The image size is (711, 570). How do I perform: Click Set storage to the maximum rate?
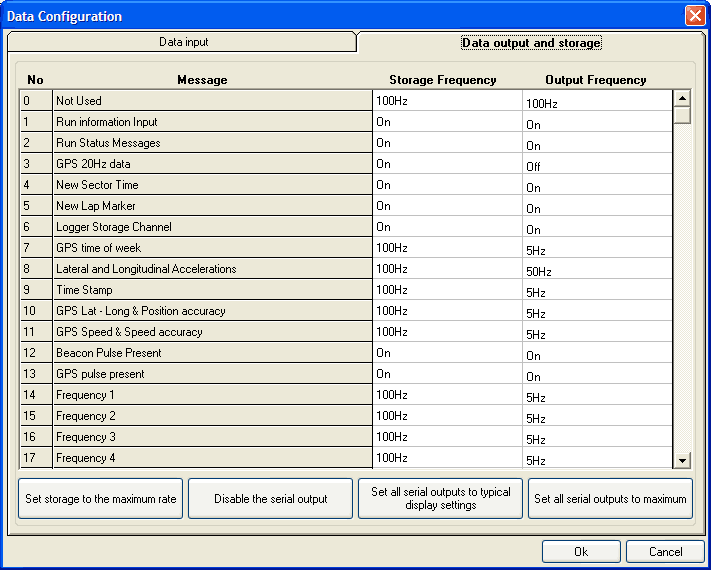click(x=100, y=499)
